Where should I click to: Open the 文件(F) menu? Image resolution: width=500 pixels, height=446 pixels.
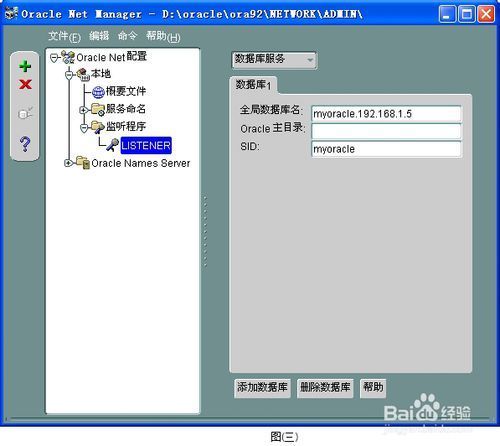[64, 36]
